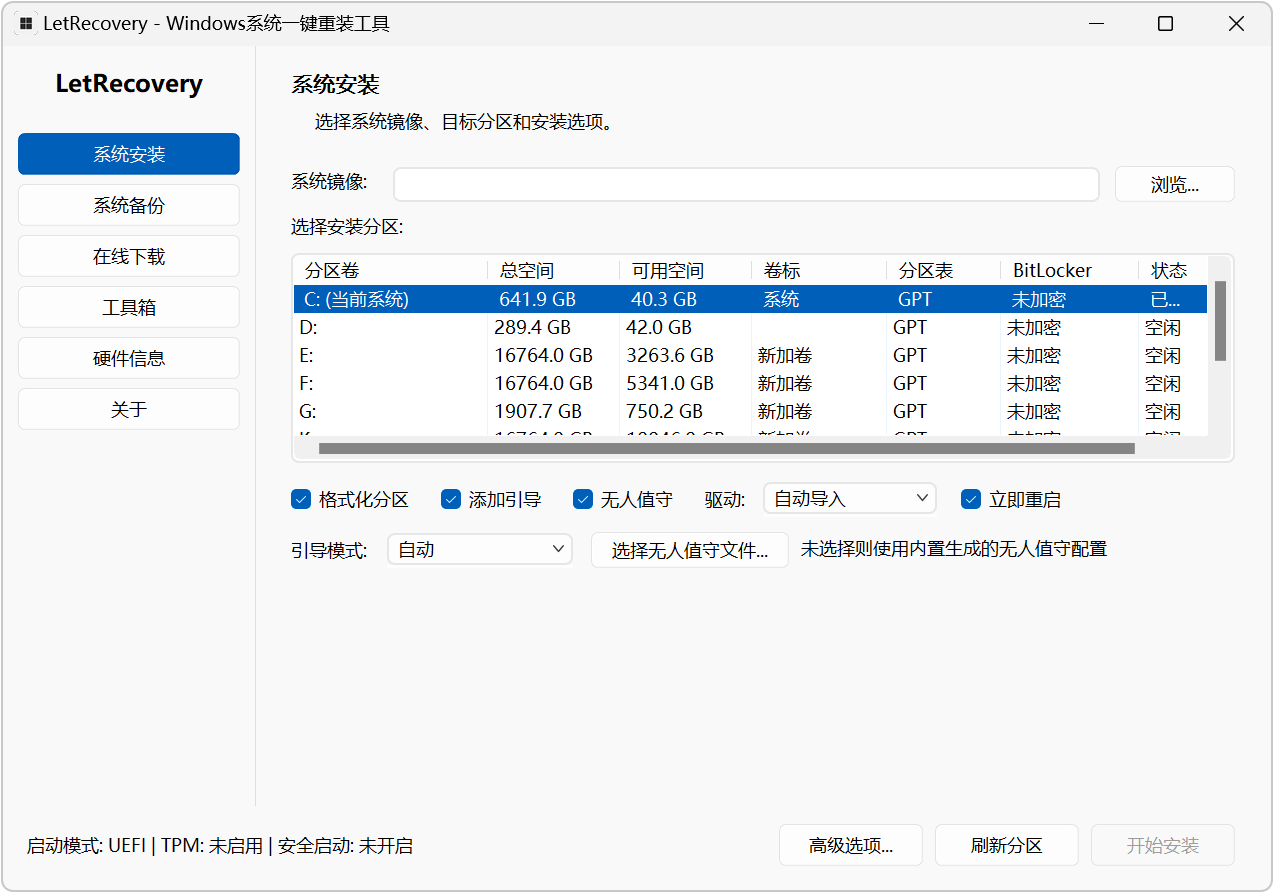Select the G: partition row
1275x893 pixels.
pyautogui.click(x=750, y=411)
